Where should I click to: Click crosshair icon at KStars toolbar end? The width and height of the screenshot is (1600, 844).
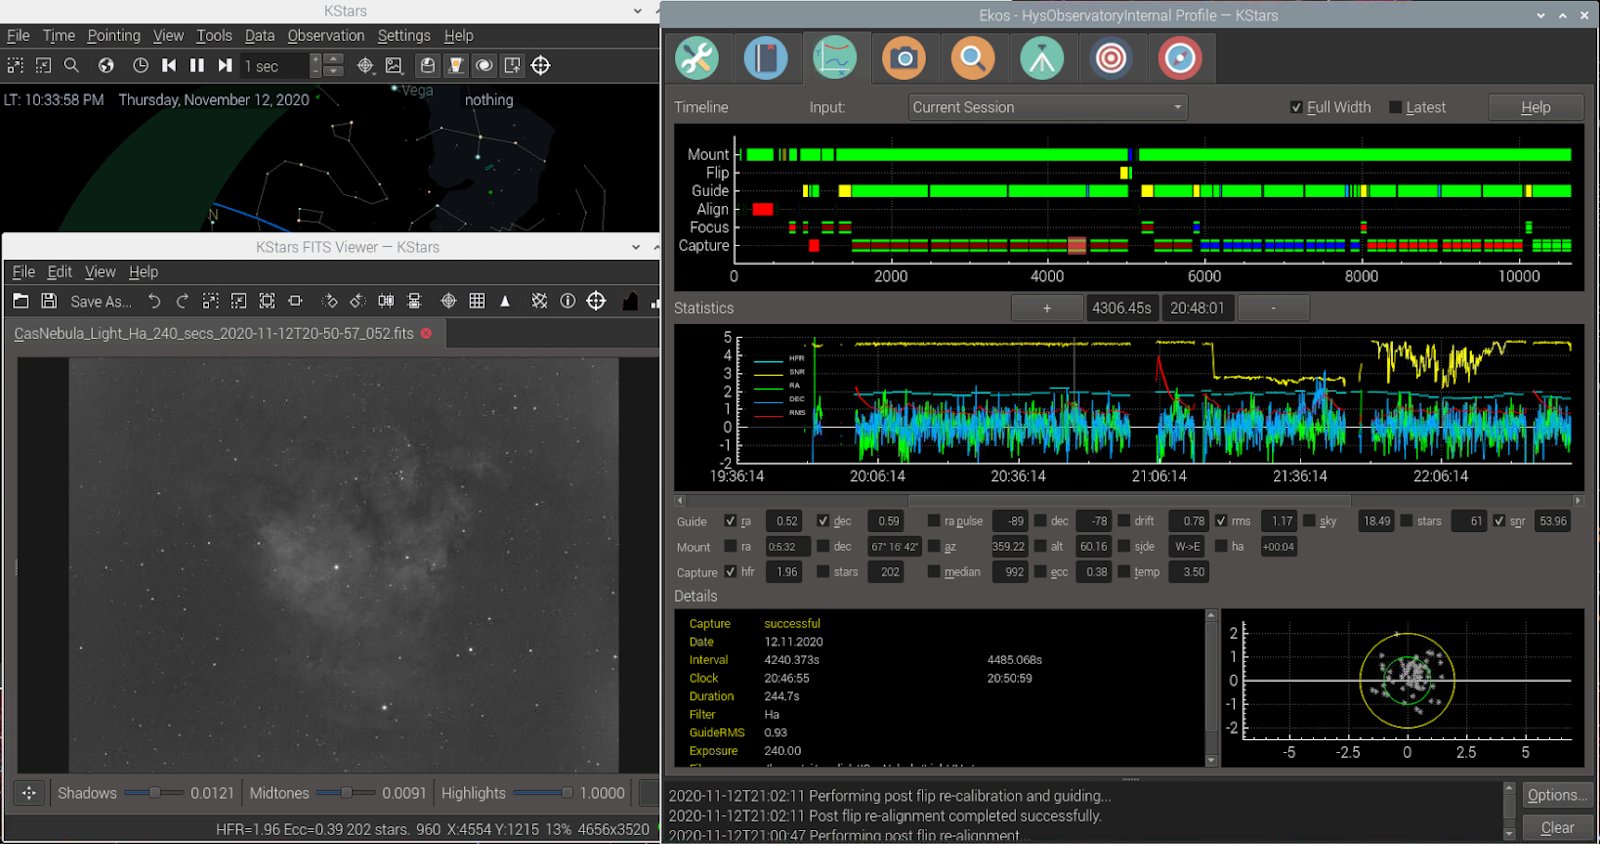pyautogui.click(x=541, y=65)
